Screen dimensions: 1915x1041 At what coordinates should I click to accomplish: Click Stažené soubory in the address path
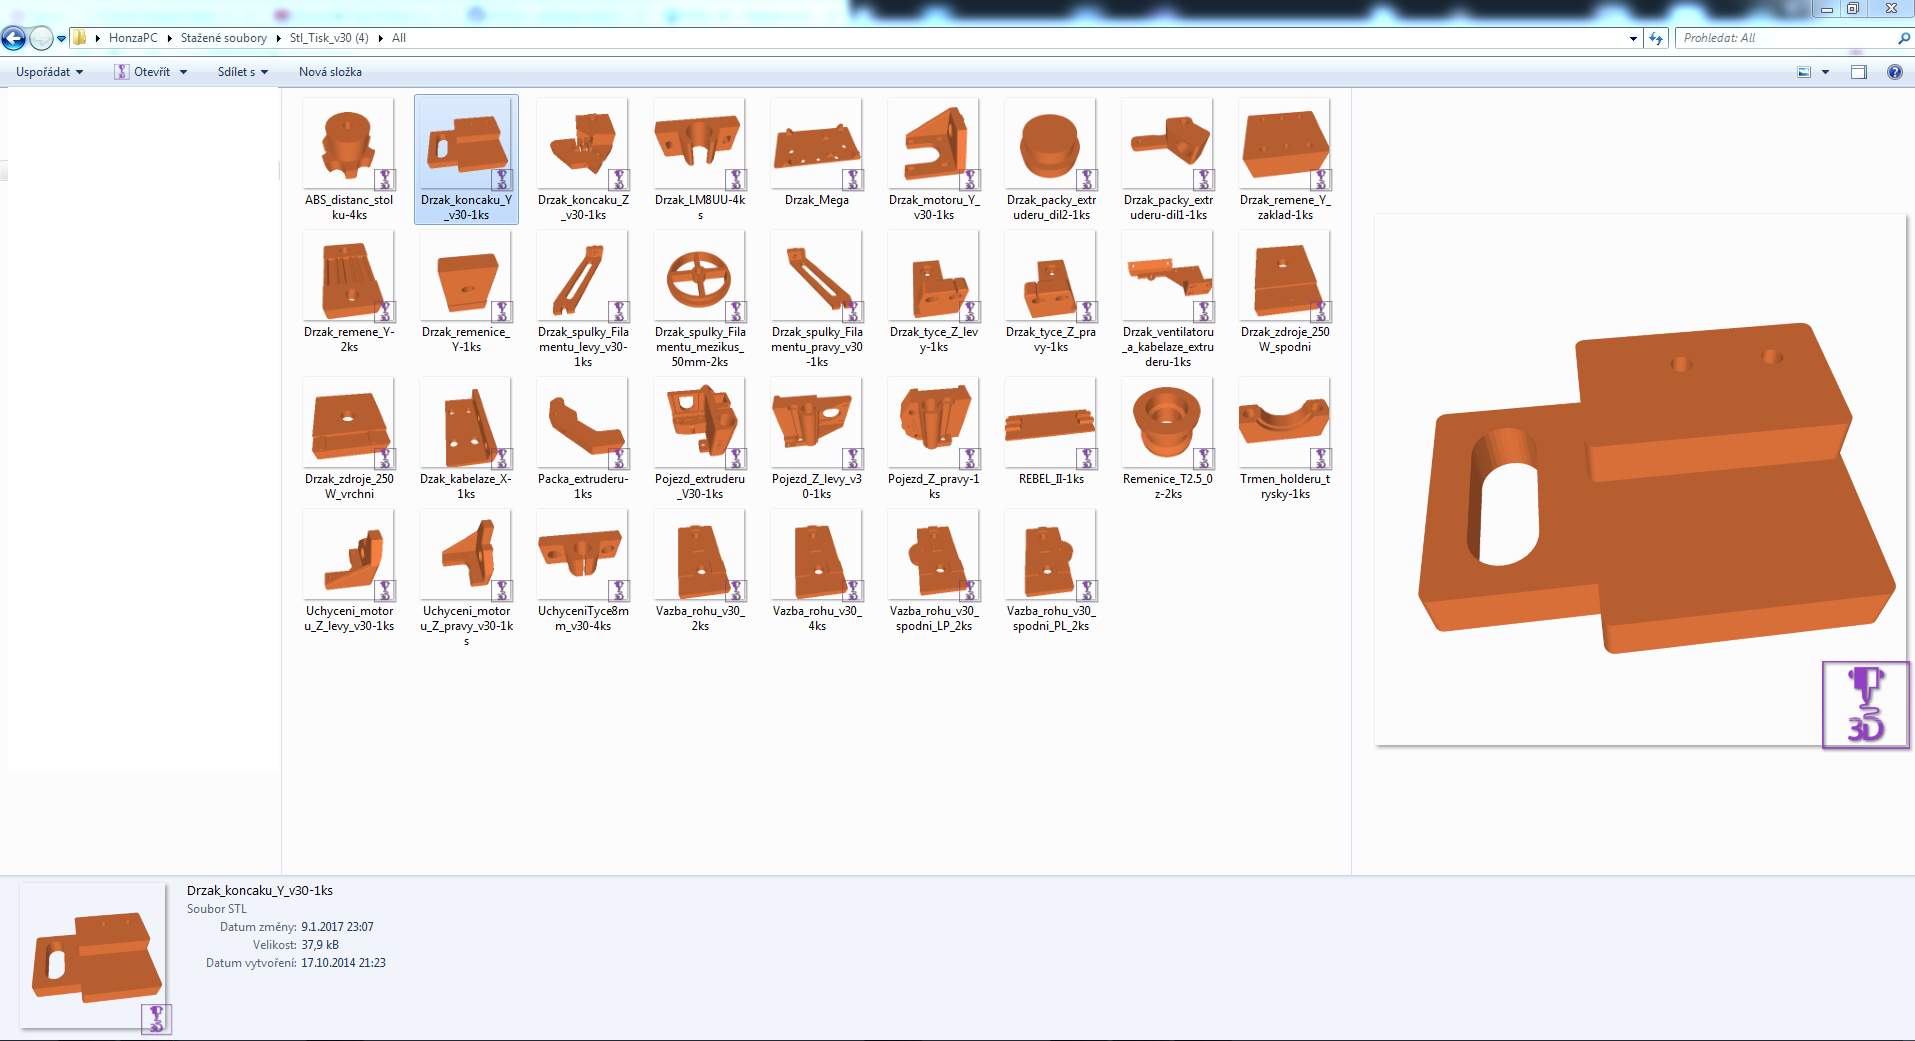tap(223, 38)
